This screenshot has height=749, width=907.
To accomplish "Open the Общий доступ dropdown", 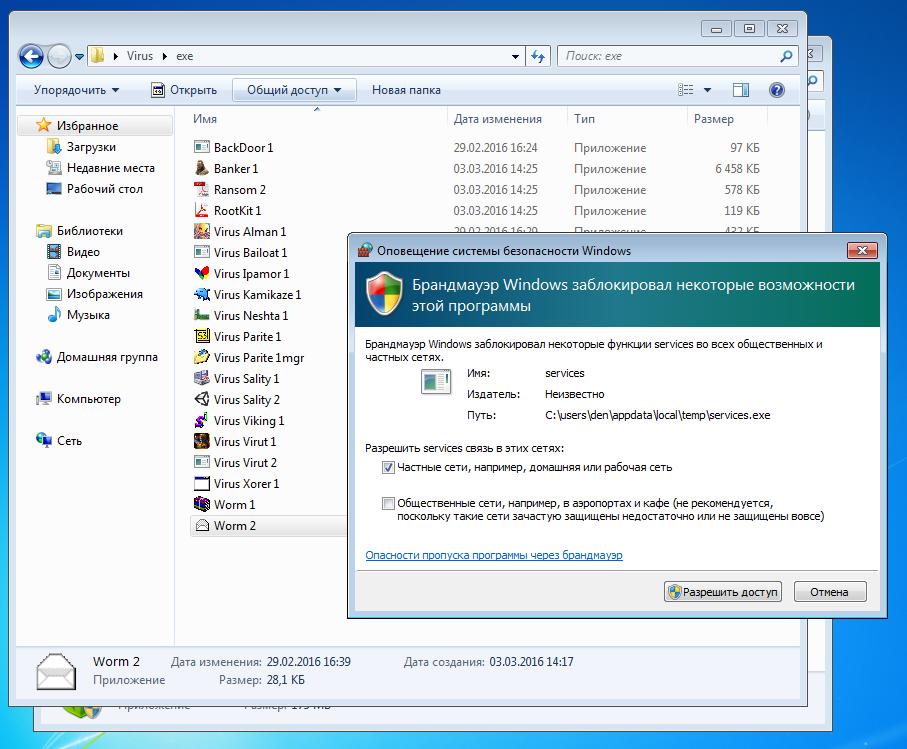I will (x=294, y=90).
